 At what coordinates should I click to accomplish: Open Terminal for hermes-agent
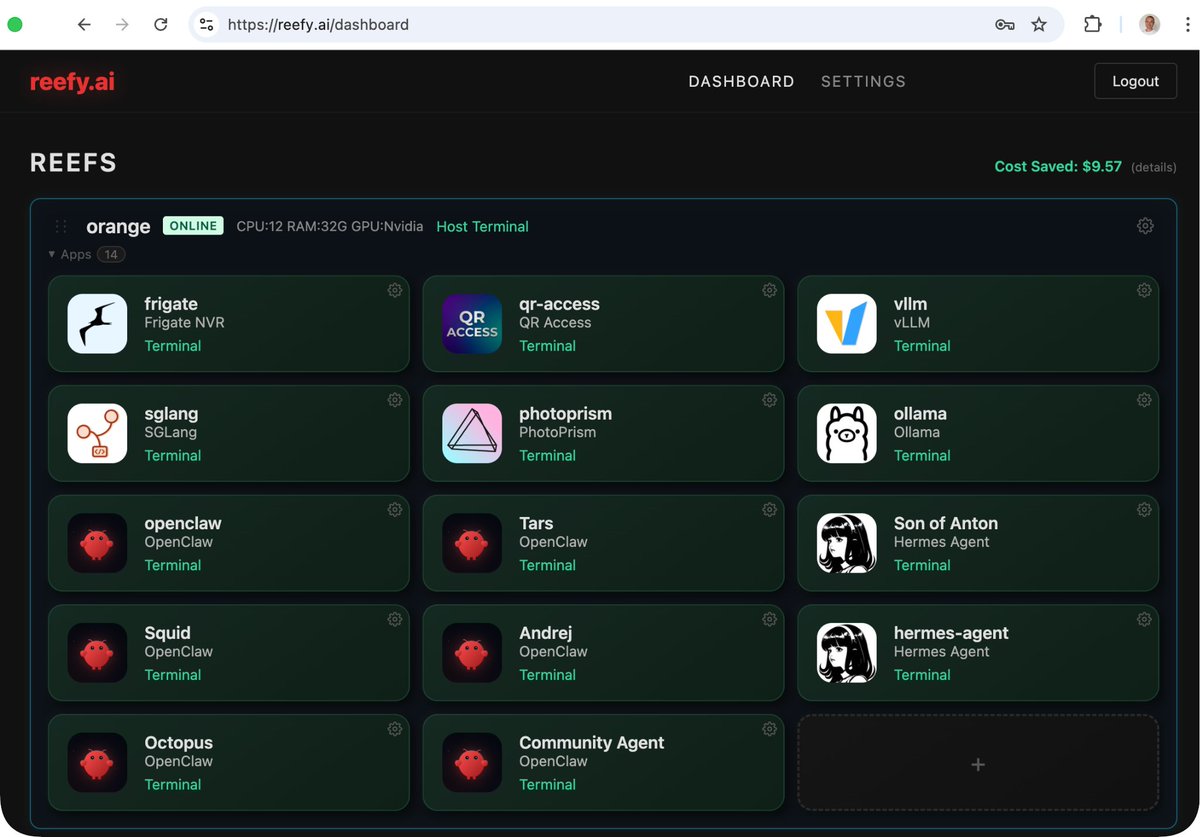click(922, 675)
